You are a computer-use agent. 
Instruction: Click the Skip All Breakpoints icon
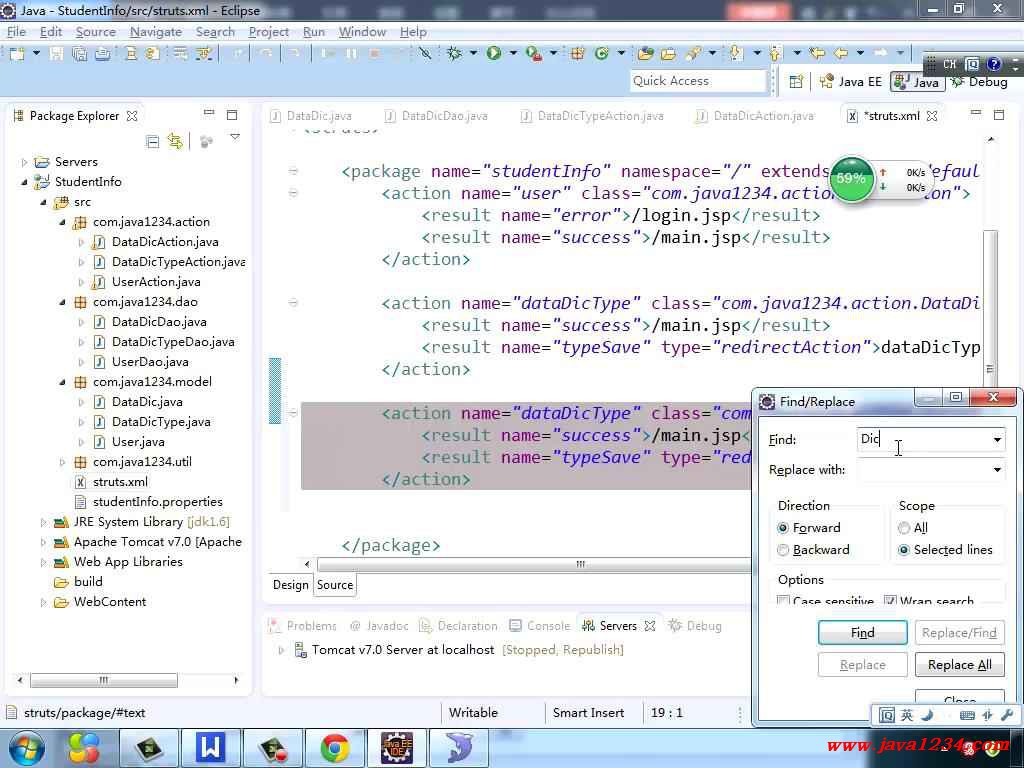[x=425, y=54]
